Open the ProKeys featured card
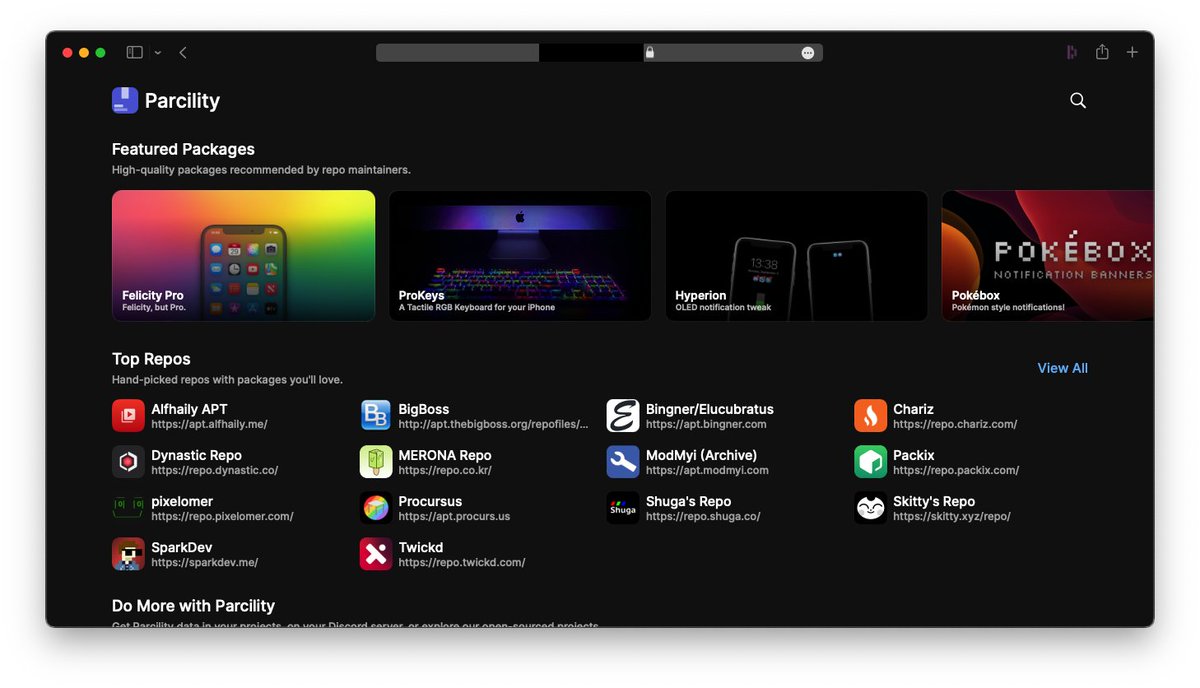 [520, 256]
